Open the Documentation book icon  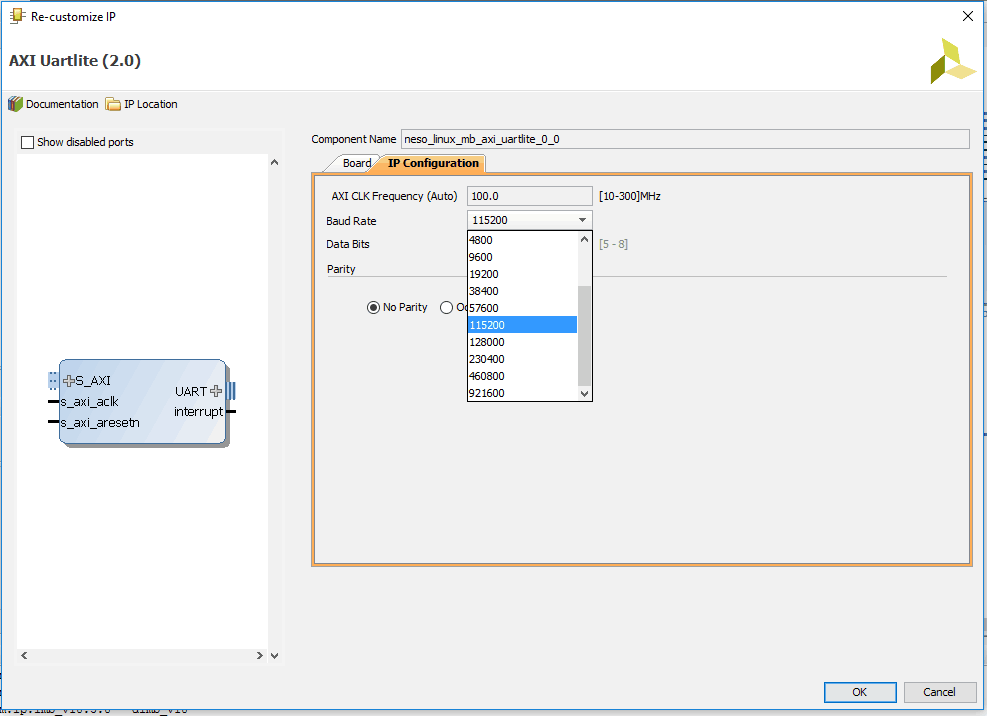tap(15, 104)
